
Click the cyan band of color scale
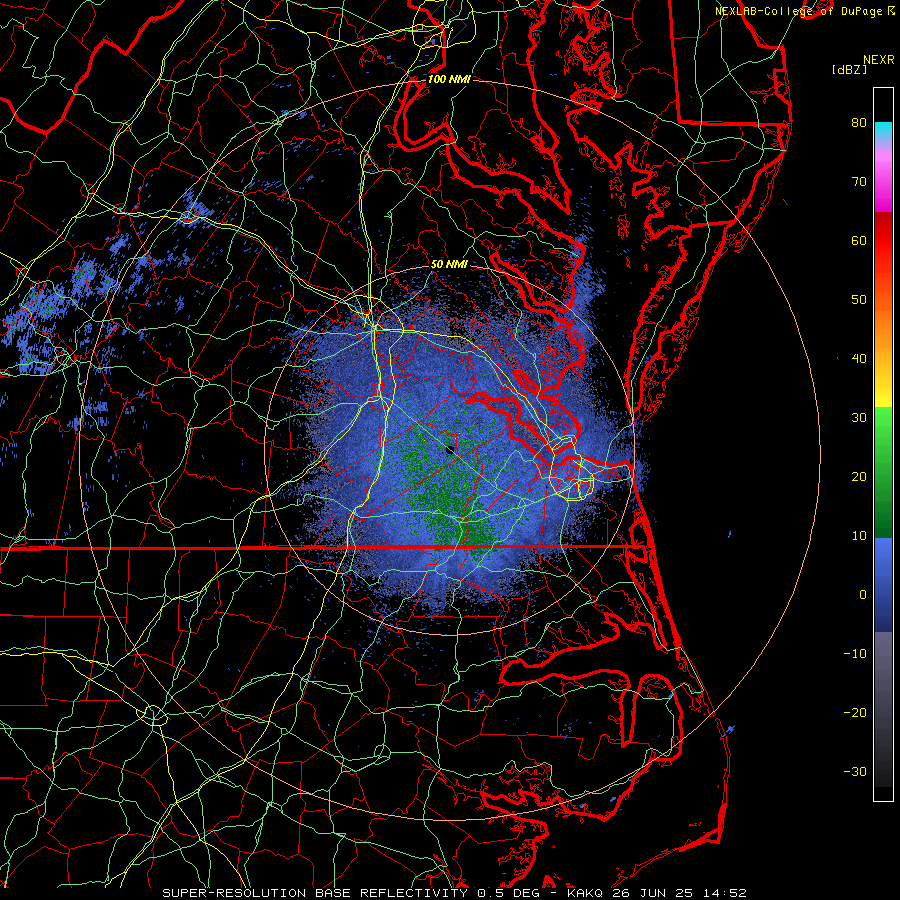(x=883, y=131)
